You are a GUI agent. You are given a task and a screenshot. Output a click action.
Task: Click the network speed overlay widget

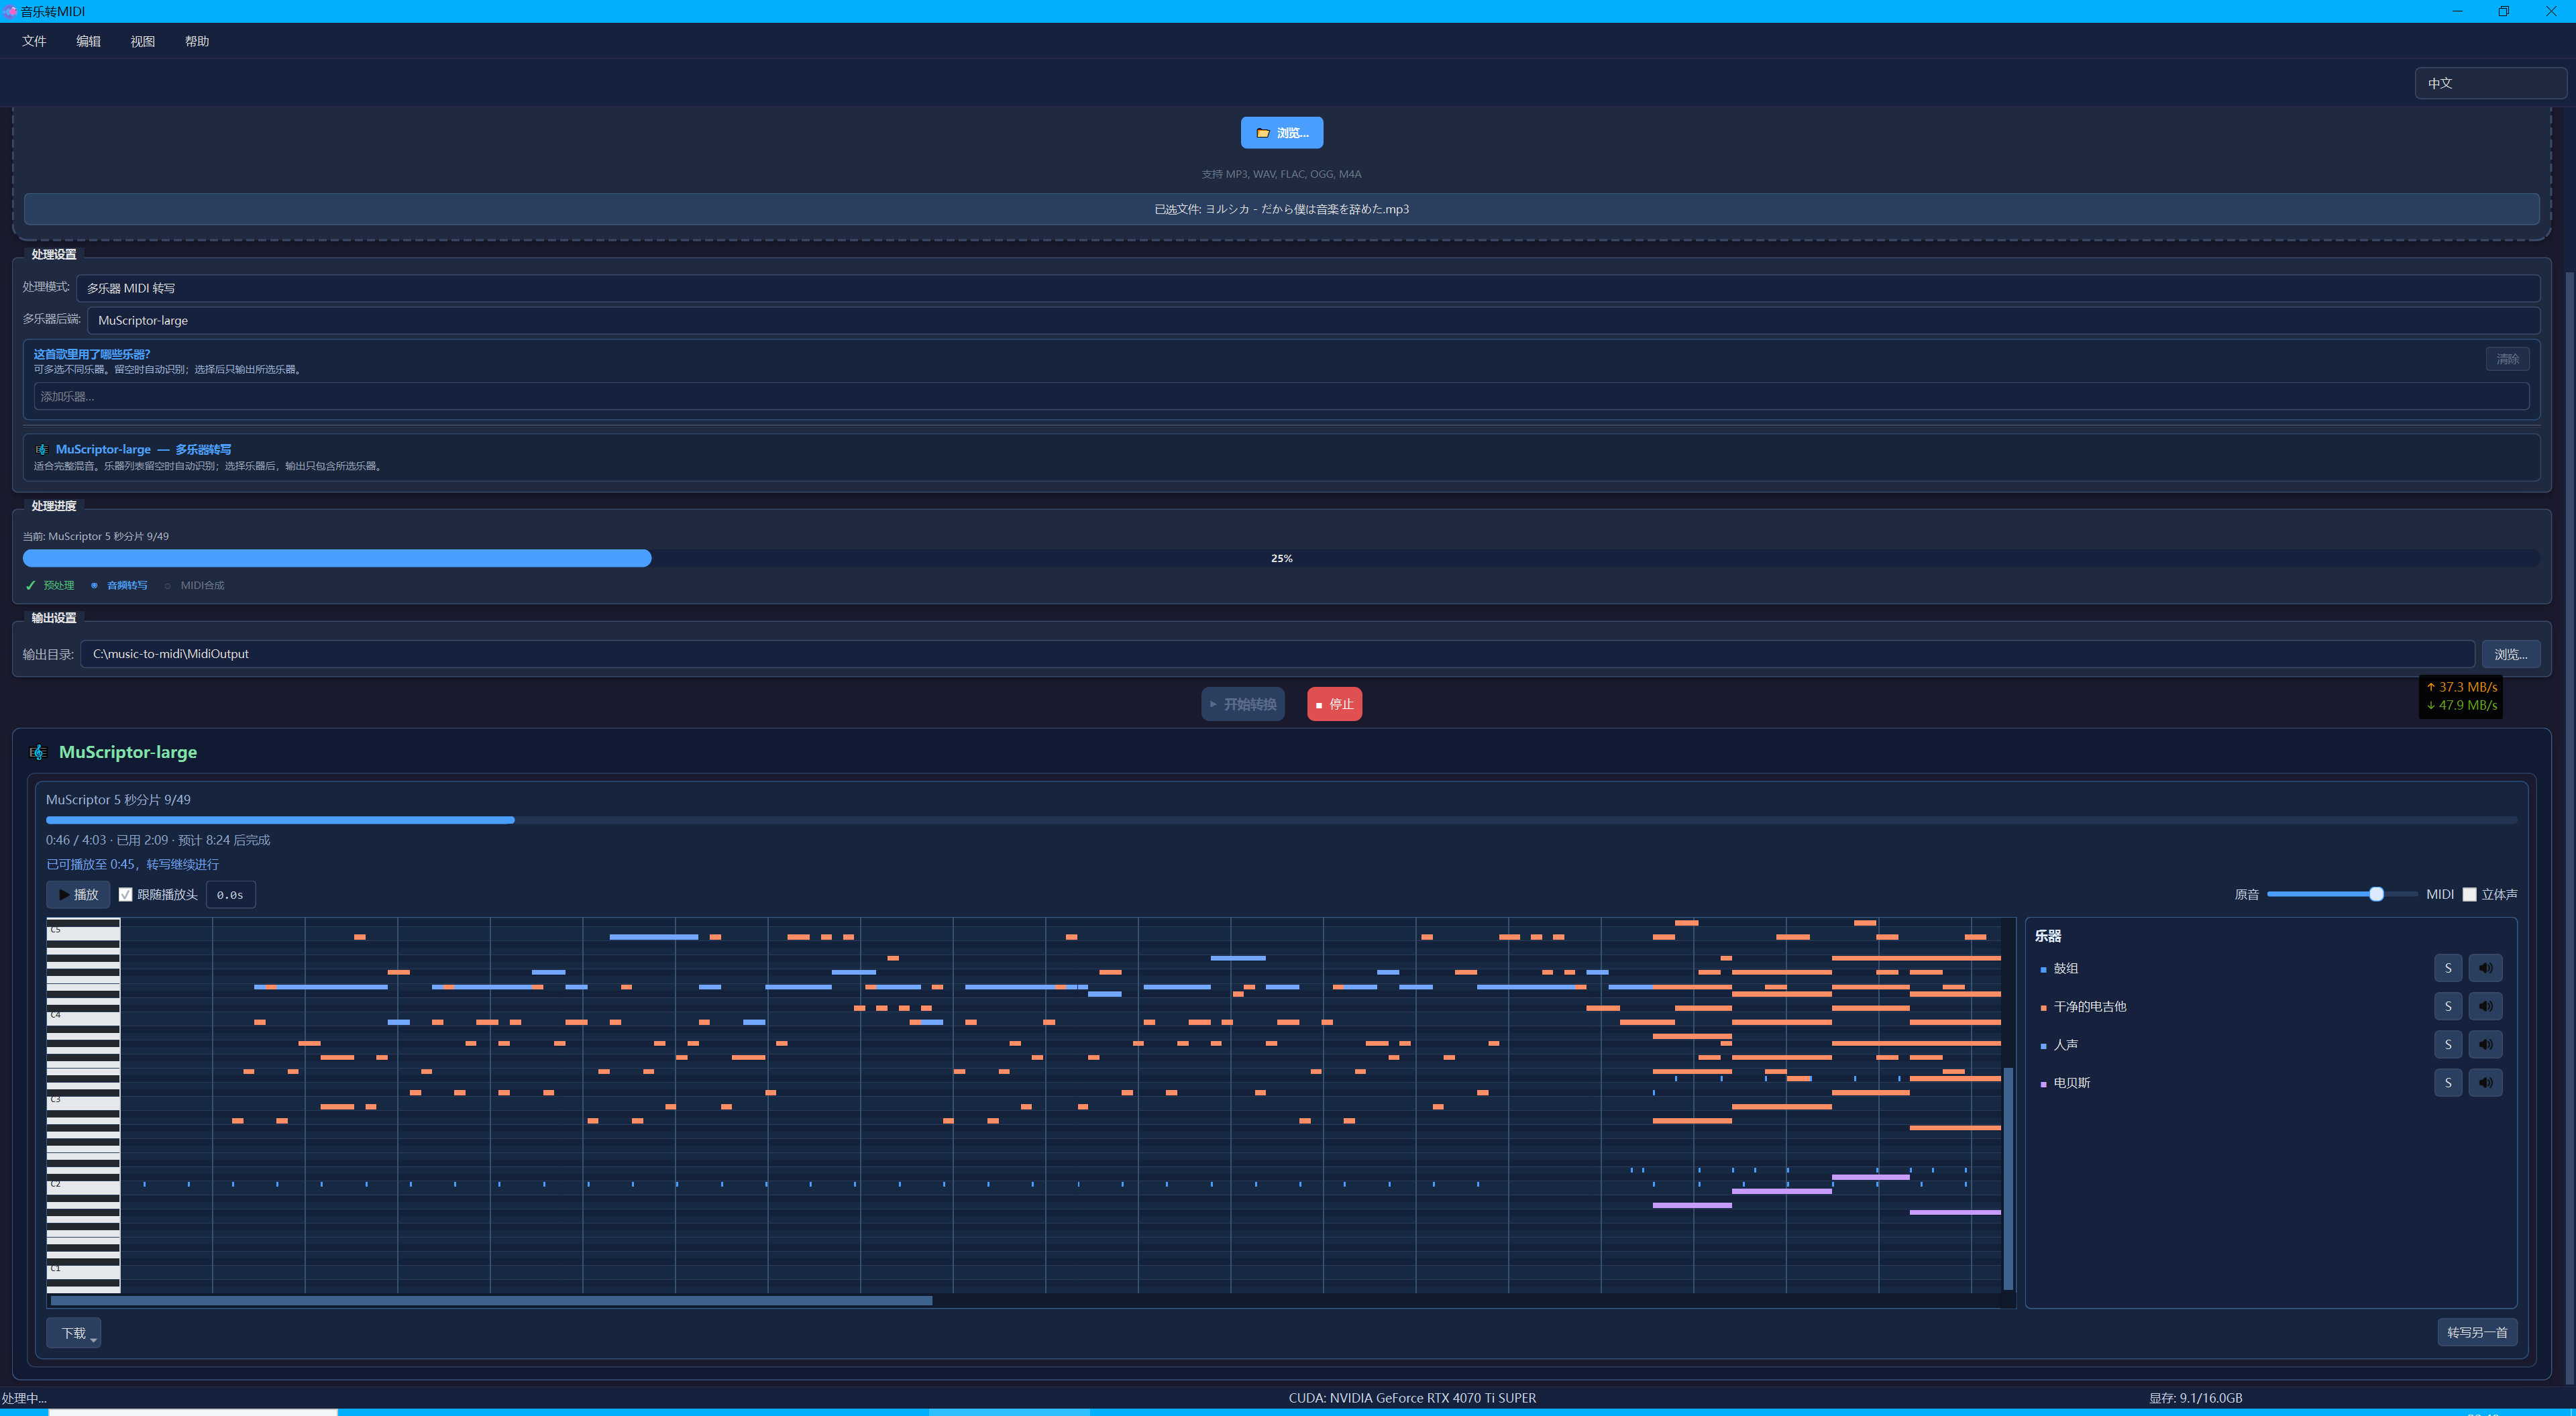2461,696
